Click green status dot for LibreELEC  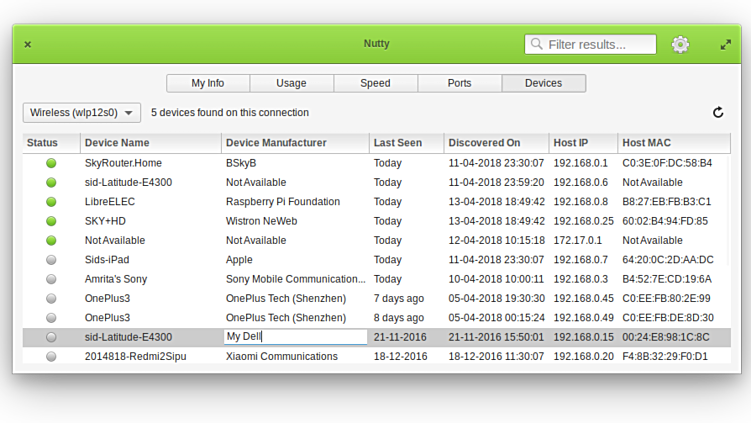coord(51,202)
